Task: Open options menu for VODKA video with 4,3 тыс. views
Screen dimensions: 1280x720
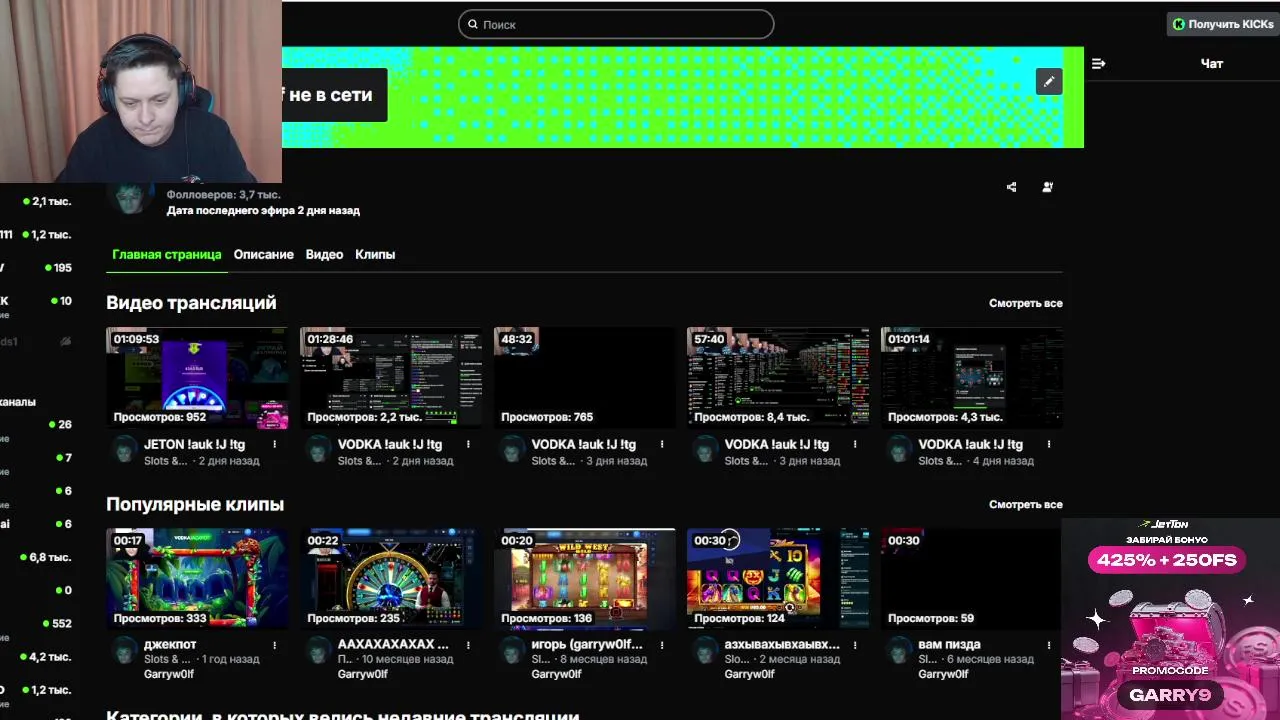Action: (x=1048, y=444)
